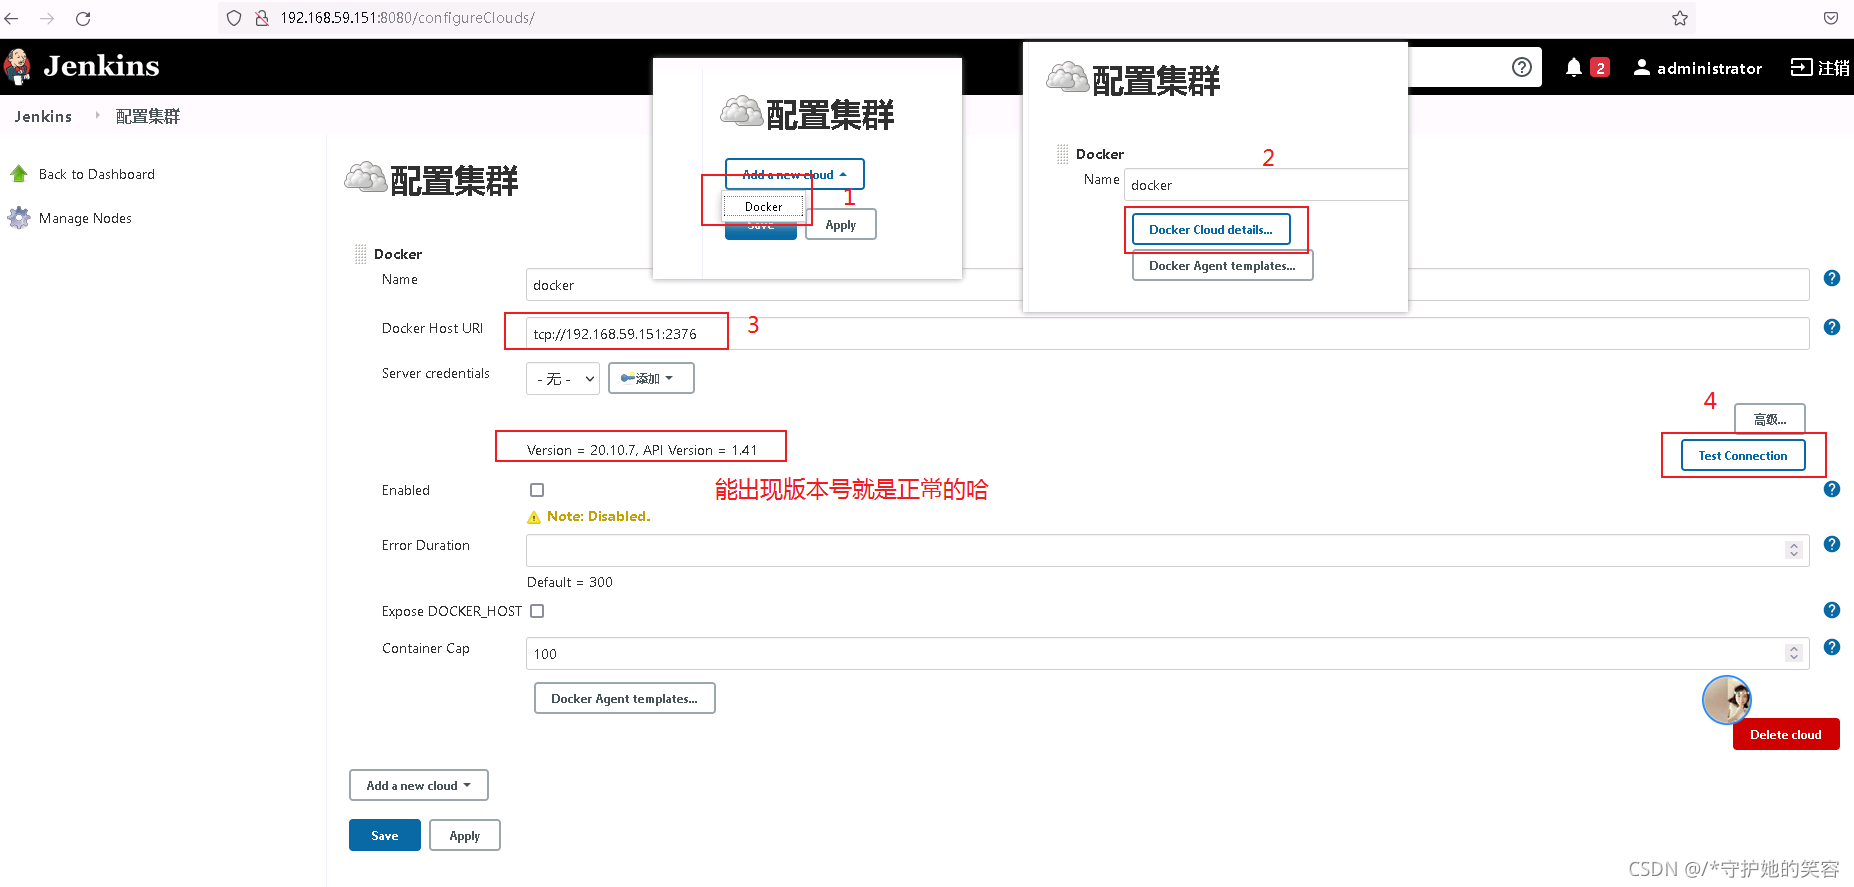Click help icon for Container Cap
The width and height of the screenshot is (1854, 887).
point(1832,647)
